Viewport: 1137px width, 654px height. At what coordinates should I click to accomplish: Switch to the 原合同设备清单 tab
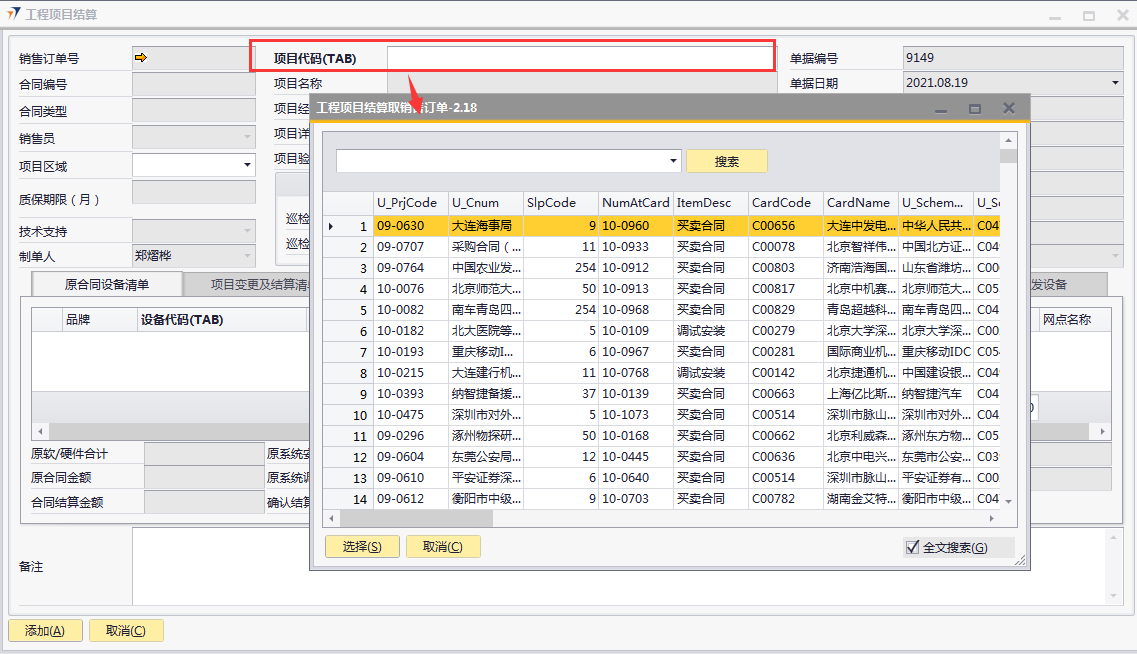click(x=107, y=284)
